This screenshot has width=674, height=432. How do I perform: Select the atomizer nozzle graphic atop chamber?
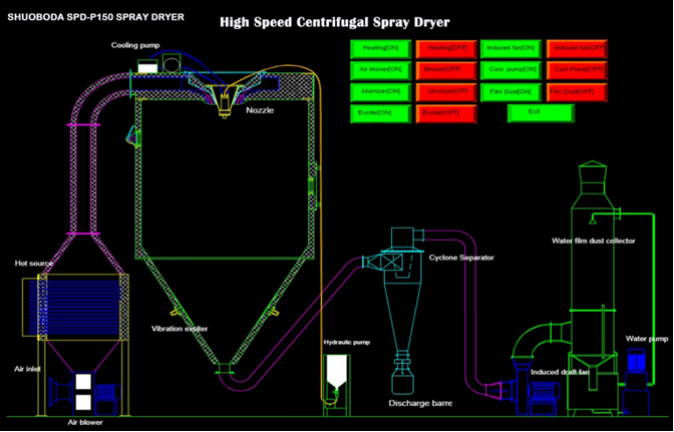224,102
